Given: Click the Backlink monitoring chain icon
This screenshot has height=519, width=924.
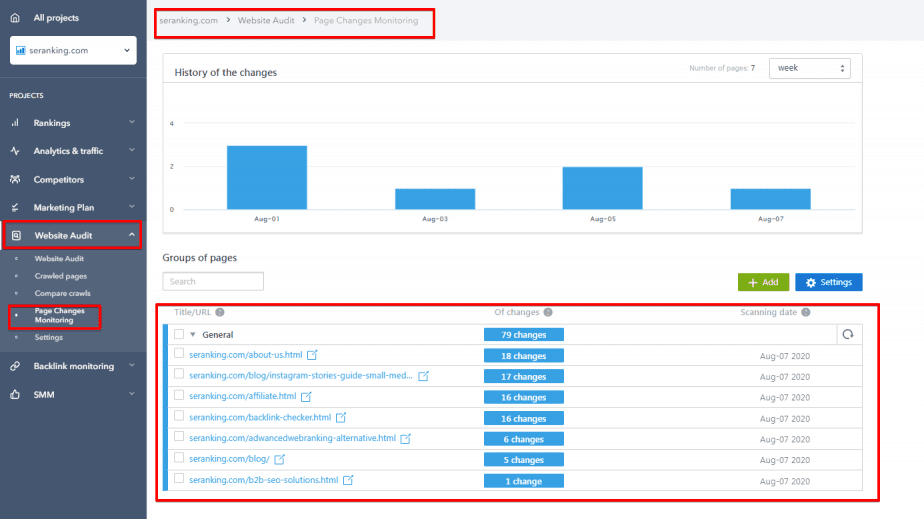Looking at the screenshot, I should [15, 366].
